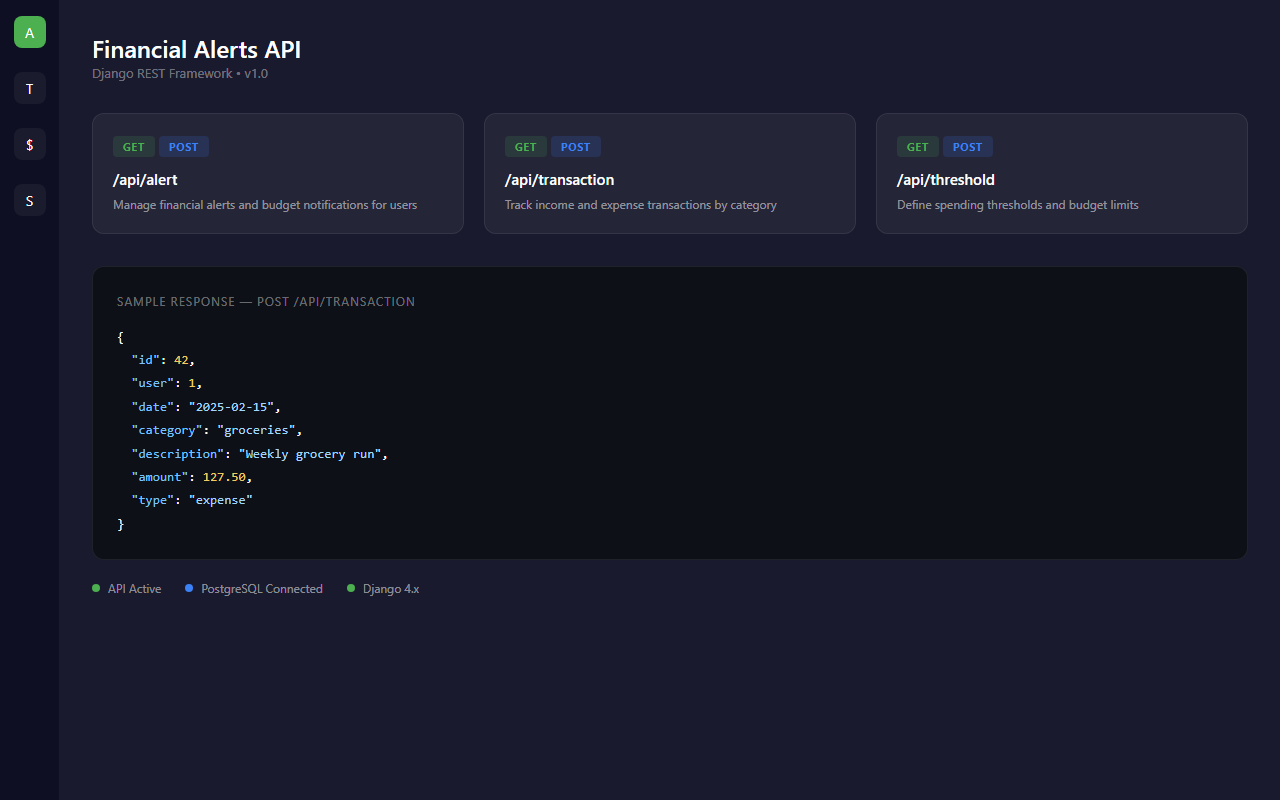
Task: Open the $ icon in the sidebar
Action: pyautogui.click(x=29, y=144)
